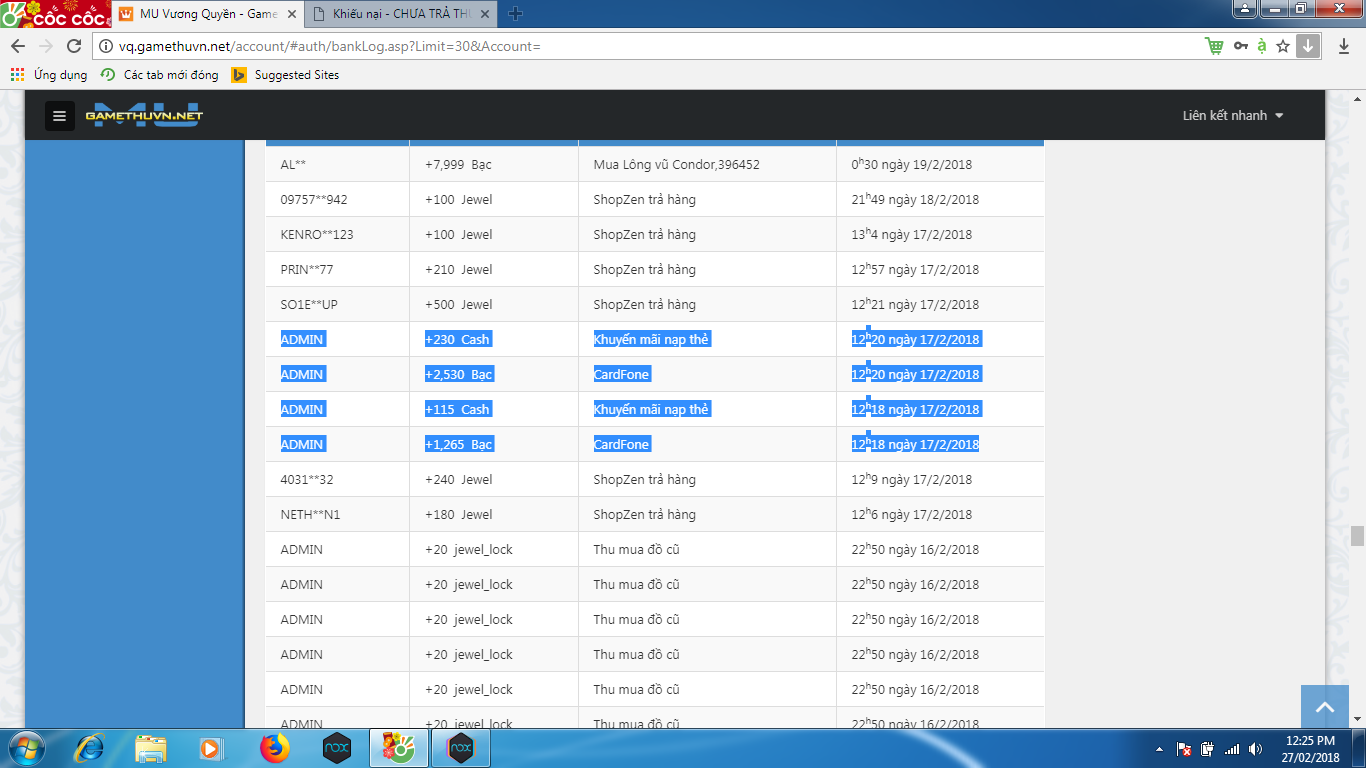Toggle the green Vietnamese typing icon
The height and width of the screenshot is (768, 1366).
point(1262,46)
